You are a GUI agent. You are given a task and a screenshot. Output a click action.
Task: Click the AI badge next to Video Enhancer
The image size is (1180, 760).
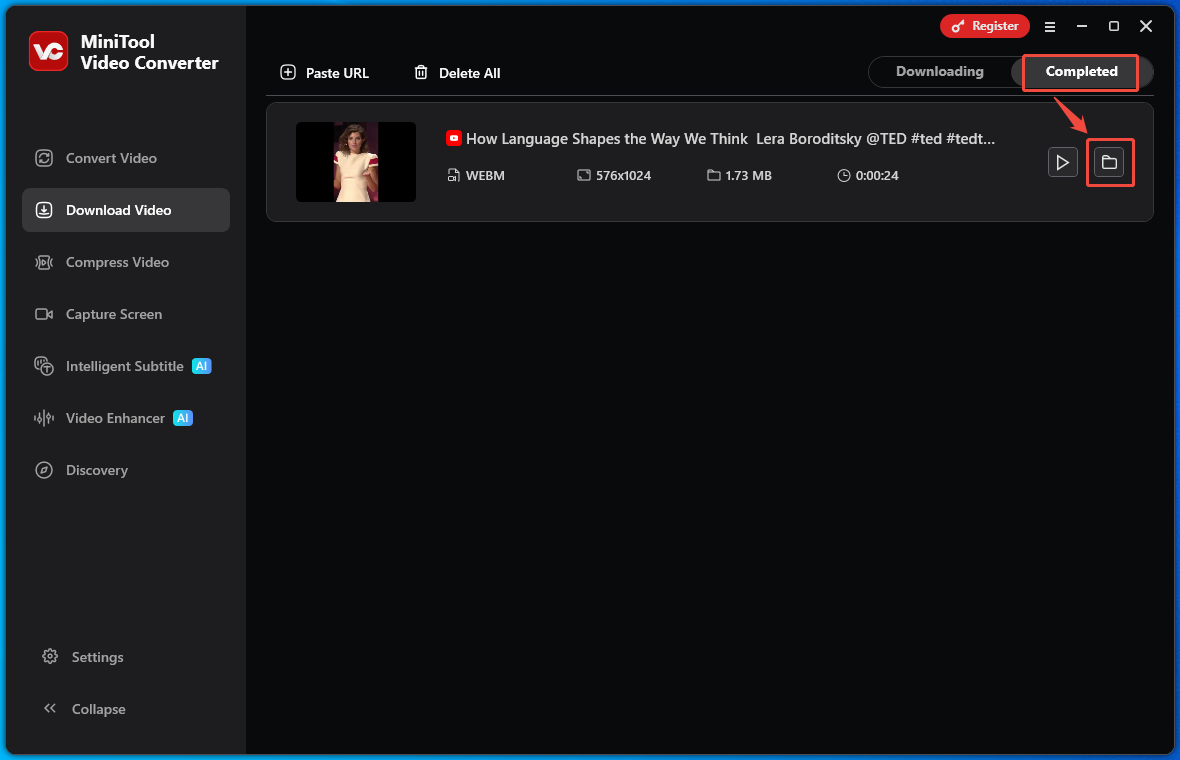pyautogui.click(x=183, y=418)
